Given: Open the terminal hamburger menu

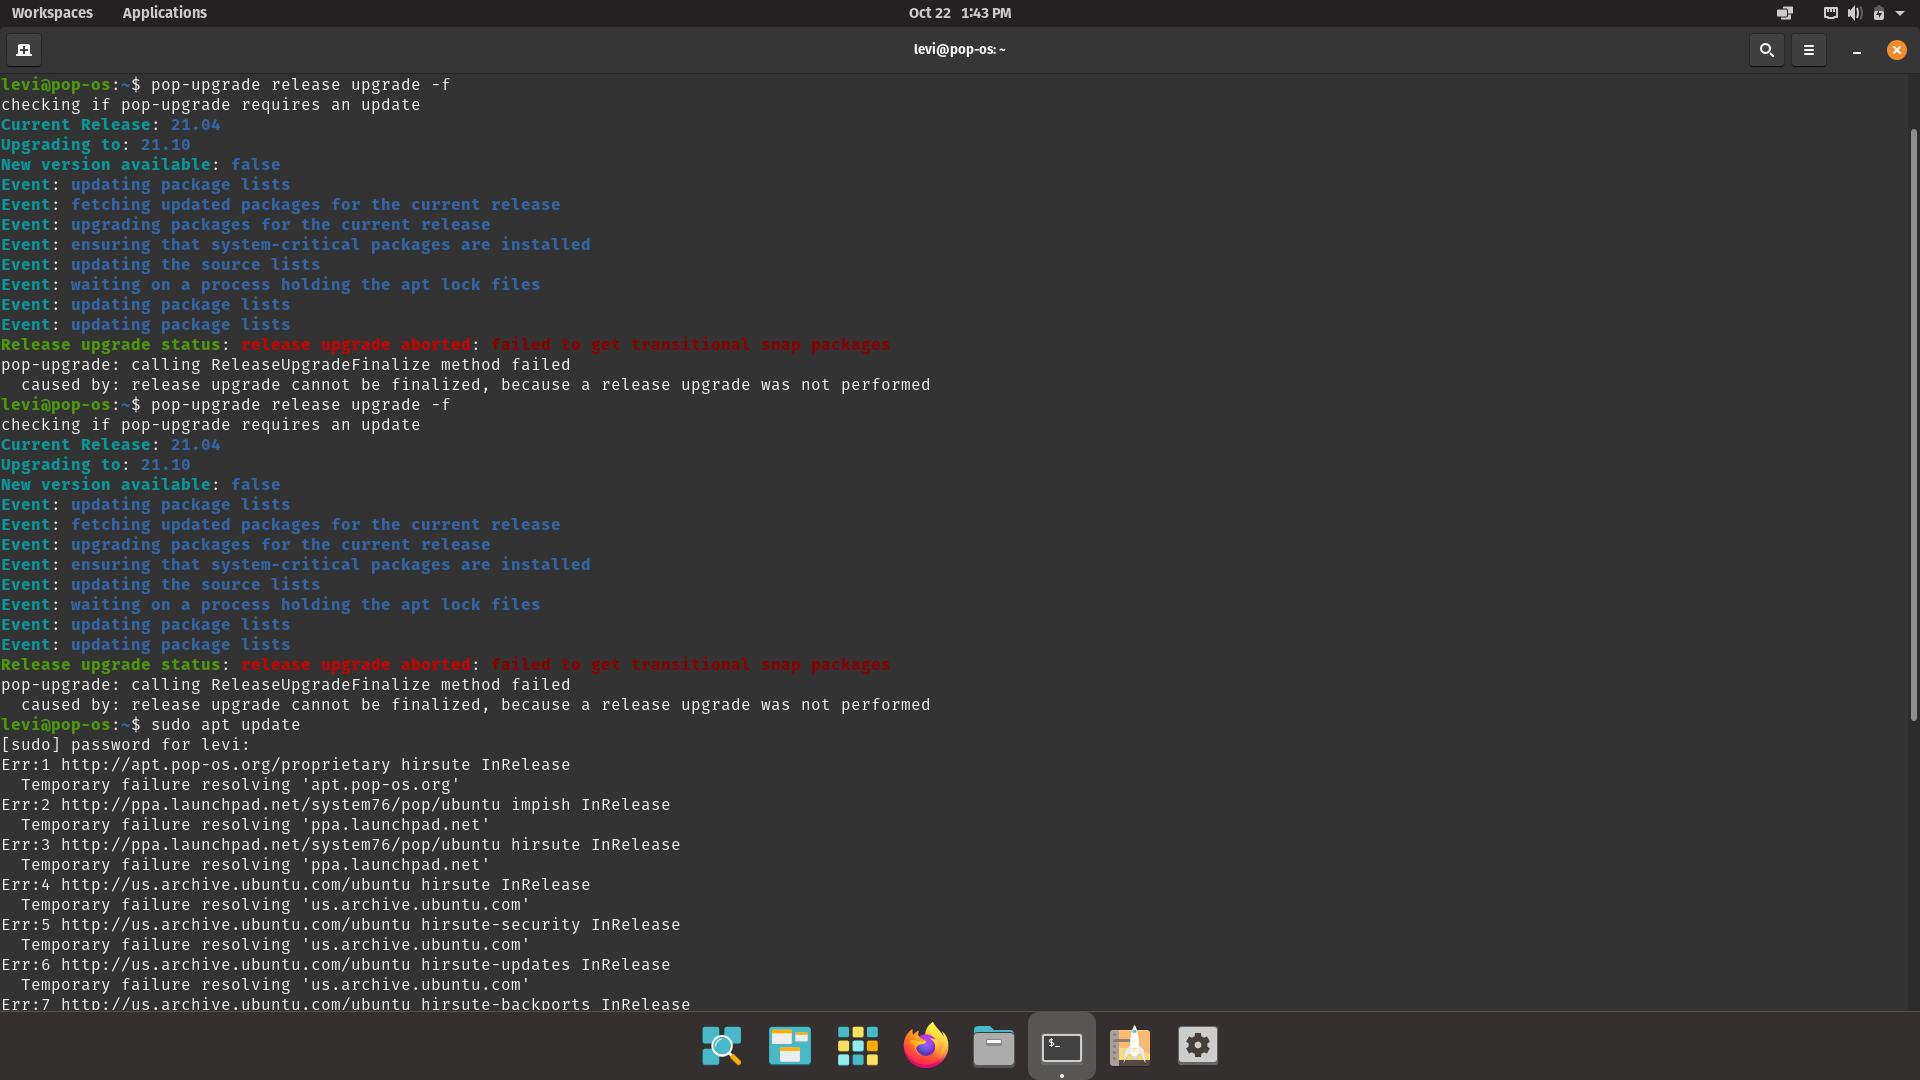Looking at the screenshot, I should click(1808, 49).
